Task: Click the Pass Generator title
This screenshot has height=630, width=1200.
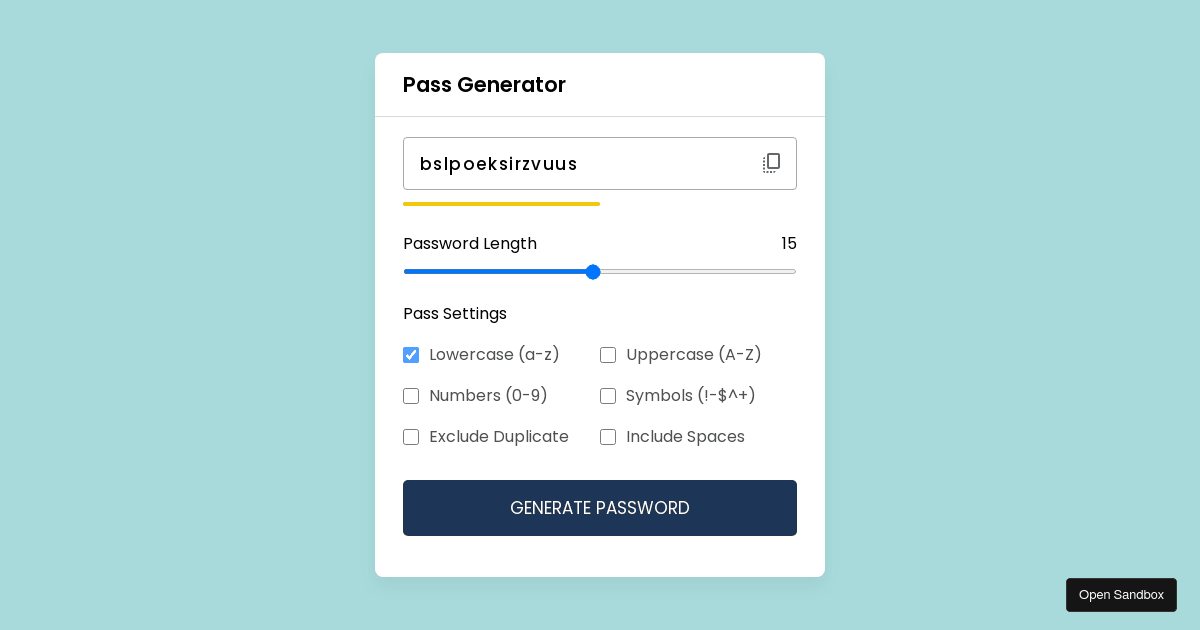Action: [484, 85]
